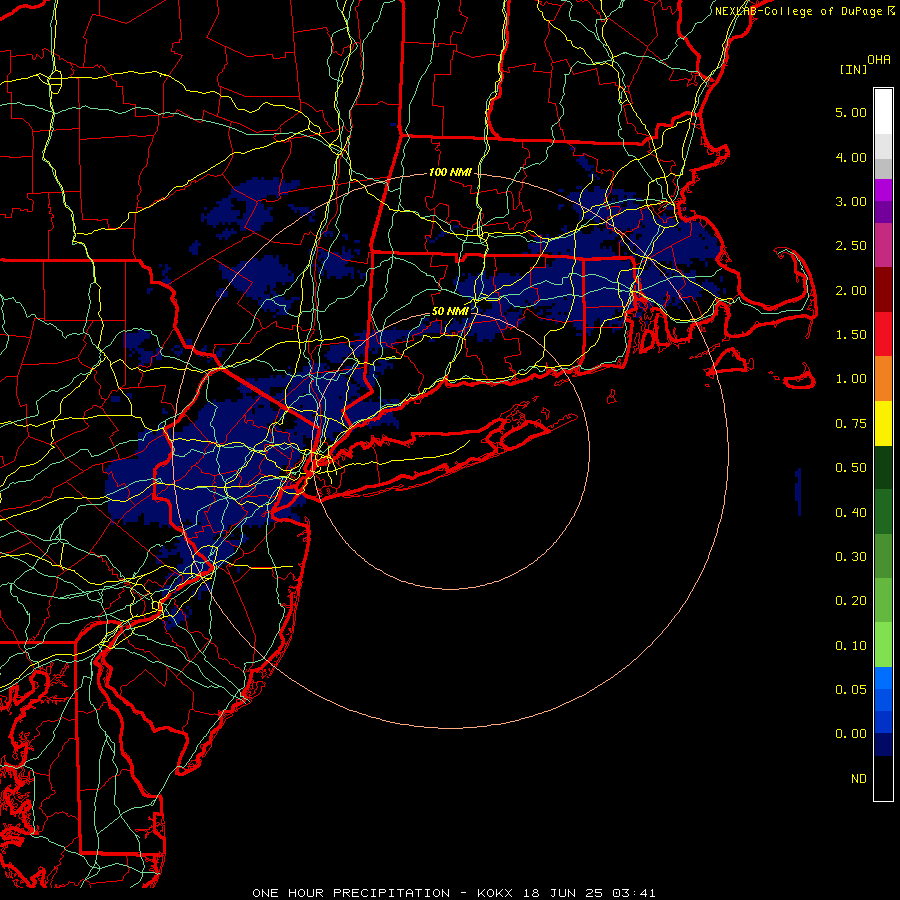Click the lightest green swatch near 0.10
Viewport: 900px width, 900px height.
point(883,645)
